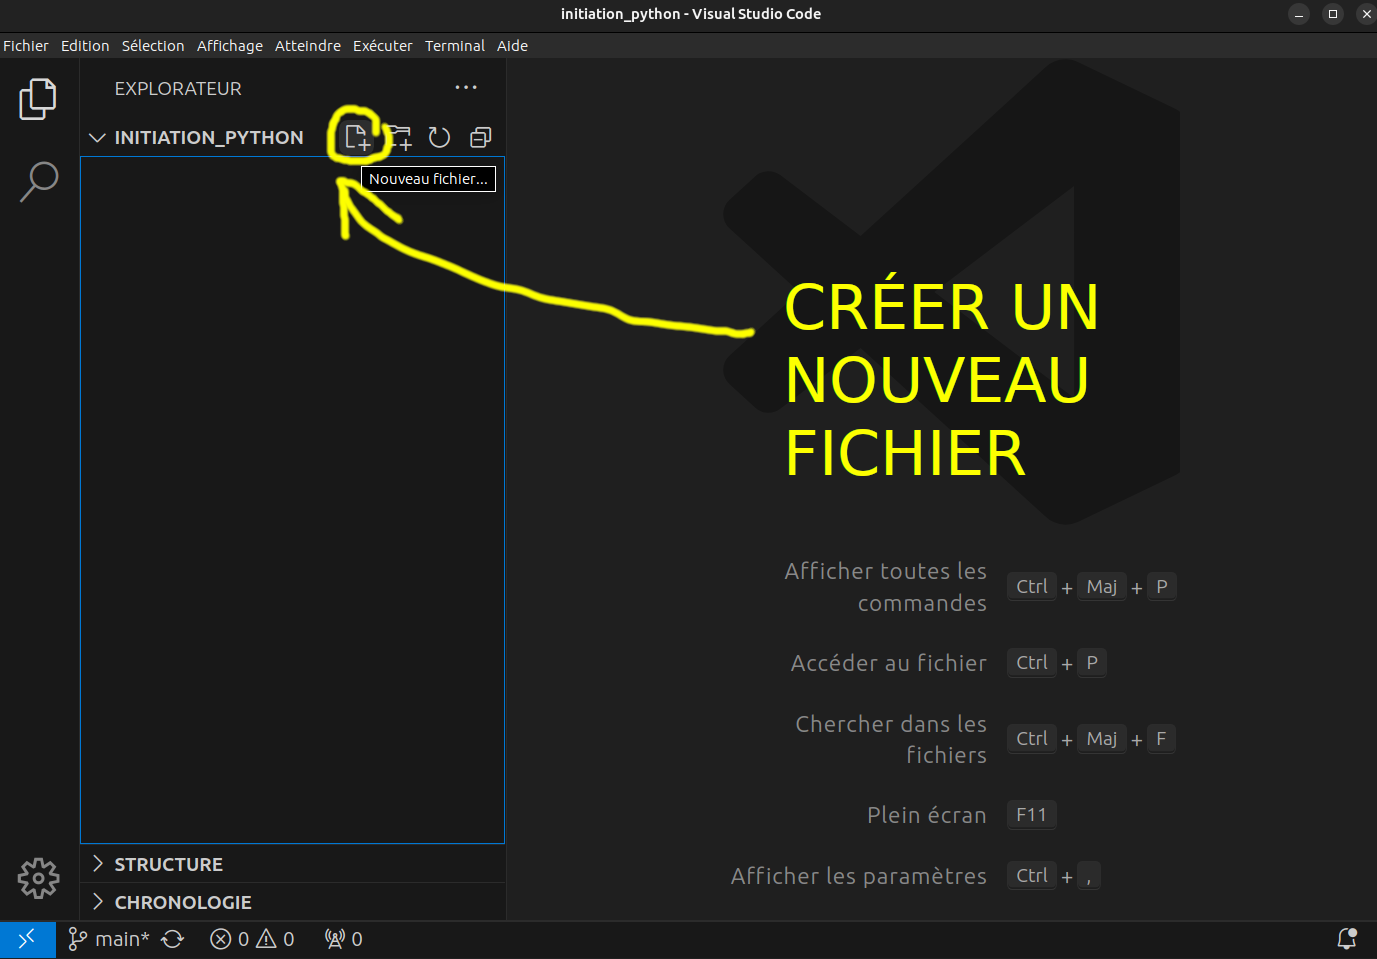Expand the STRUCTURE section

292,864
